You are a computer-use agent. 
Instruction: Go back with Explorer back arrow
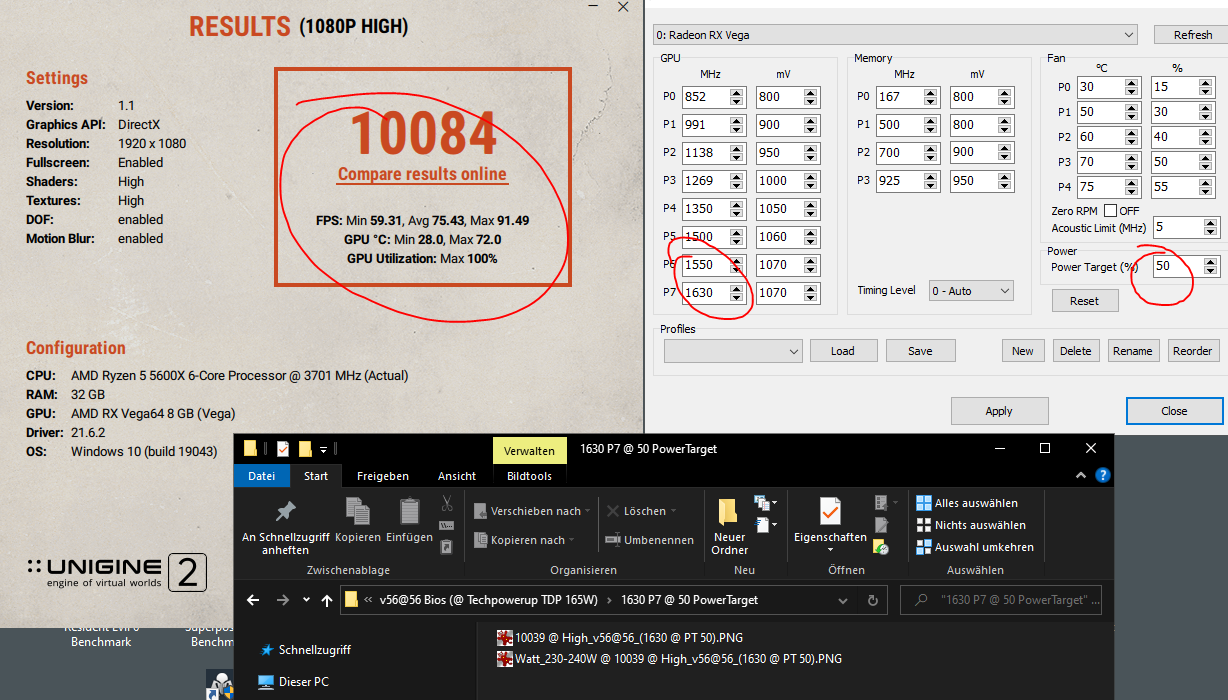point(253,600)
